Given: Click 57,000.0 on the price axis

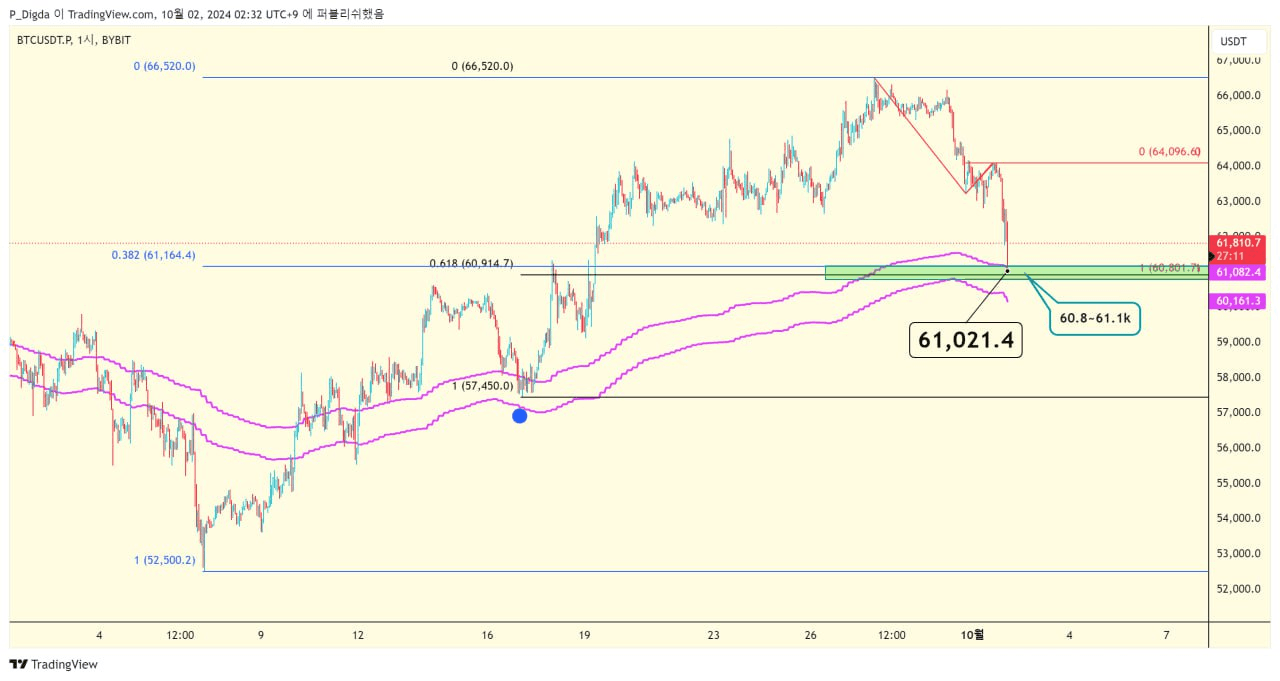Looking at the screenshot, I should point(1238,412).
